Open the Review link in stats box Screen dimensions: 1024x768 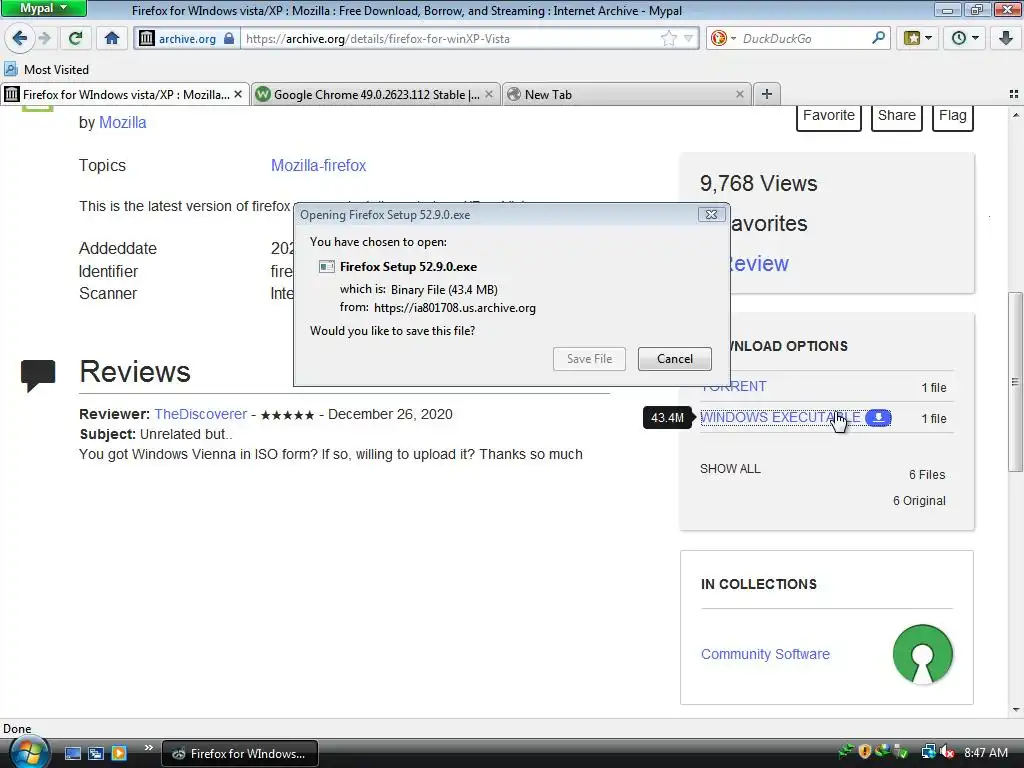pos(760,264)
